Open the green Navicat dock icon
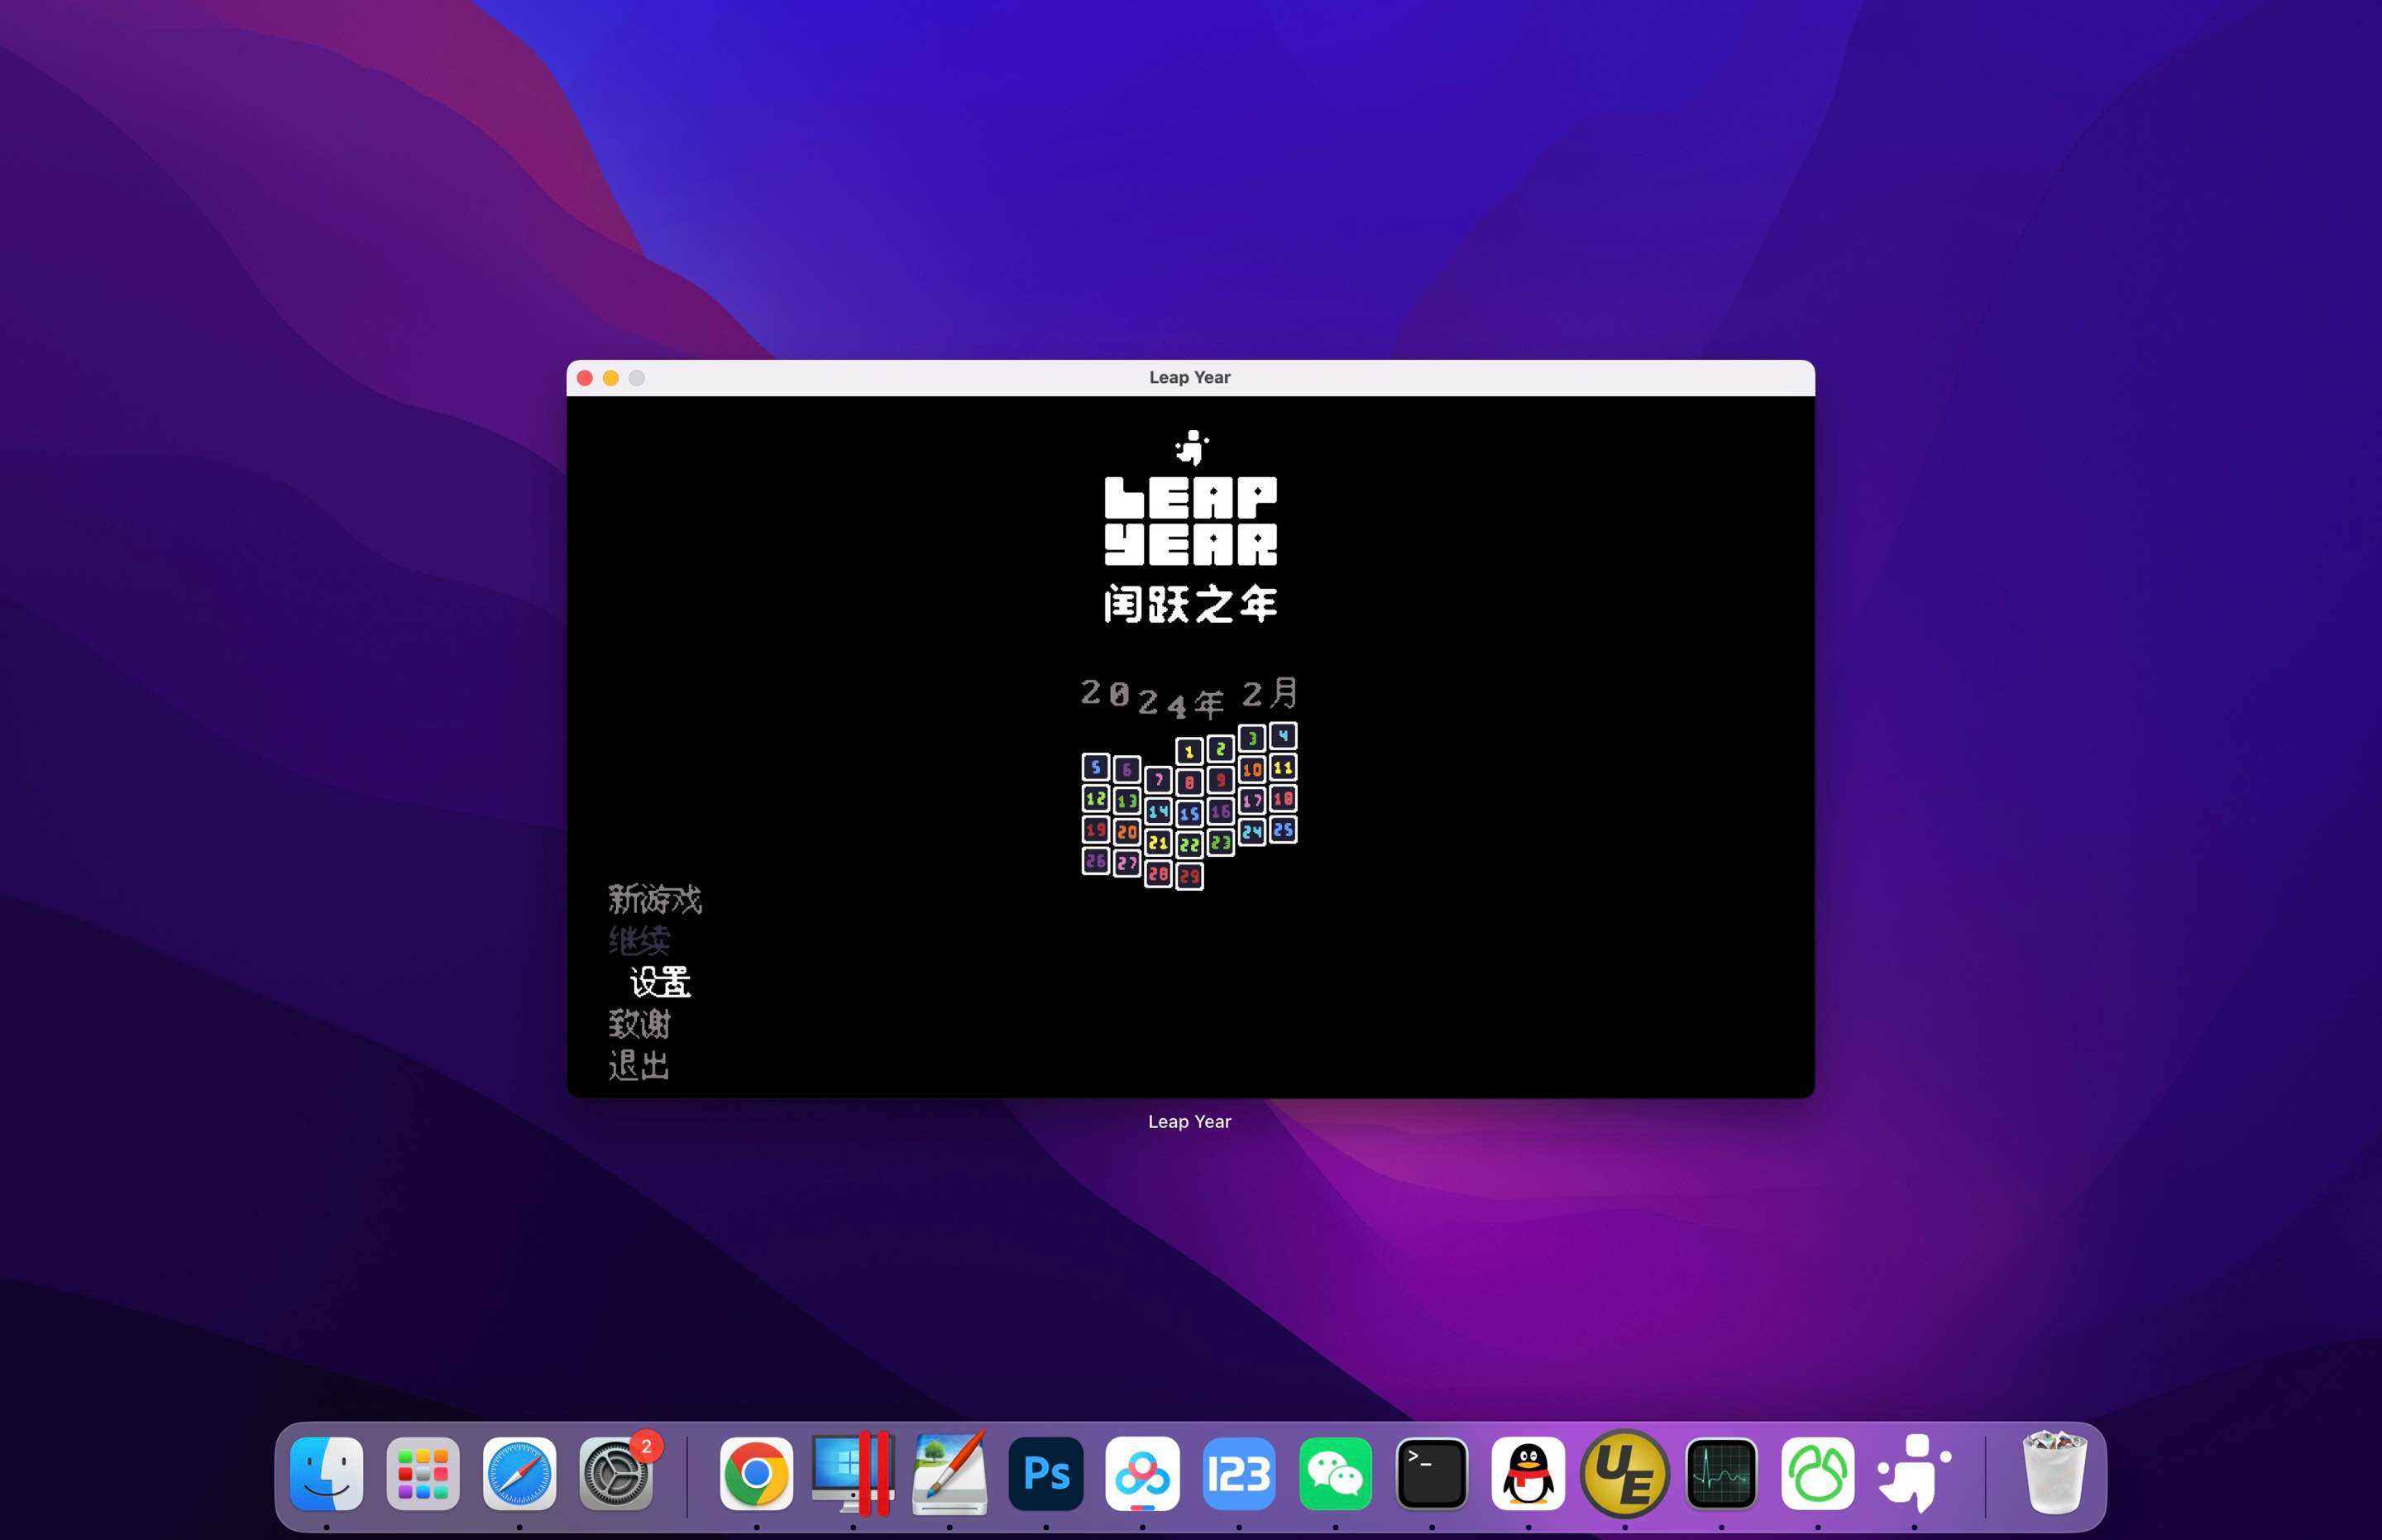2382x1540 pixels. (x=1818, y=1474)
